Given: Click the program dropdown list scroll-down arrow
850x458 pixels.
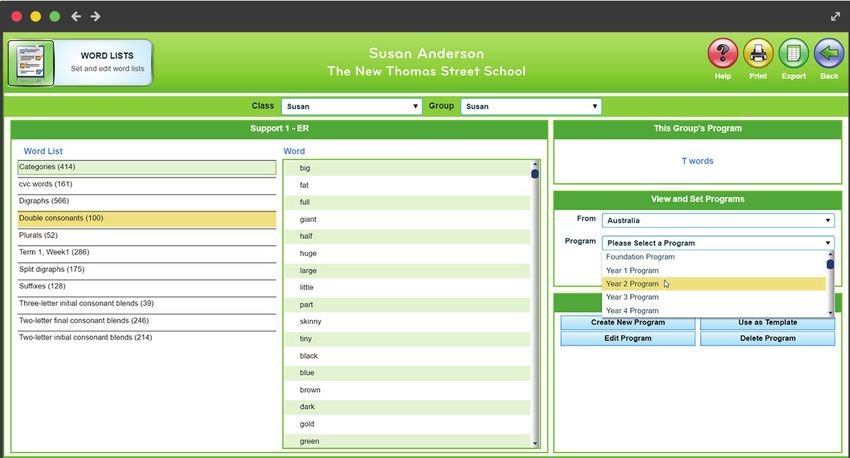Looking at the screenshot, I should pos(830,313).
